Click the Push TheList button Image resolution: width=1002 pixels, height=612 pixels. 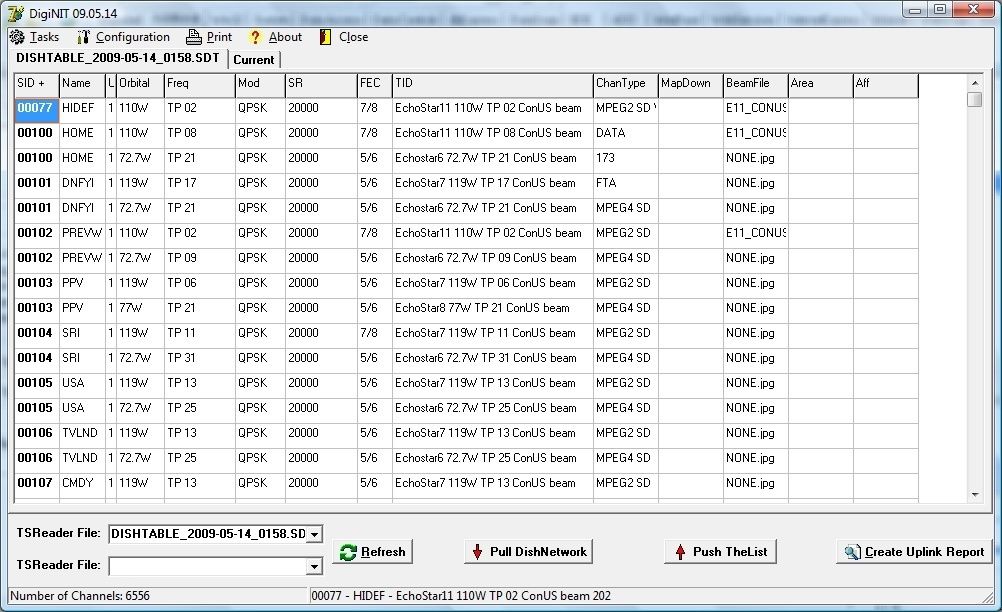click(720, 552)
